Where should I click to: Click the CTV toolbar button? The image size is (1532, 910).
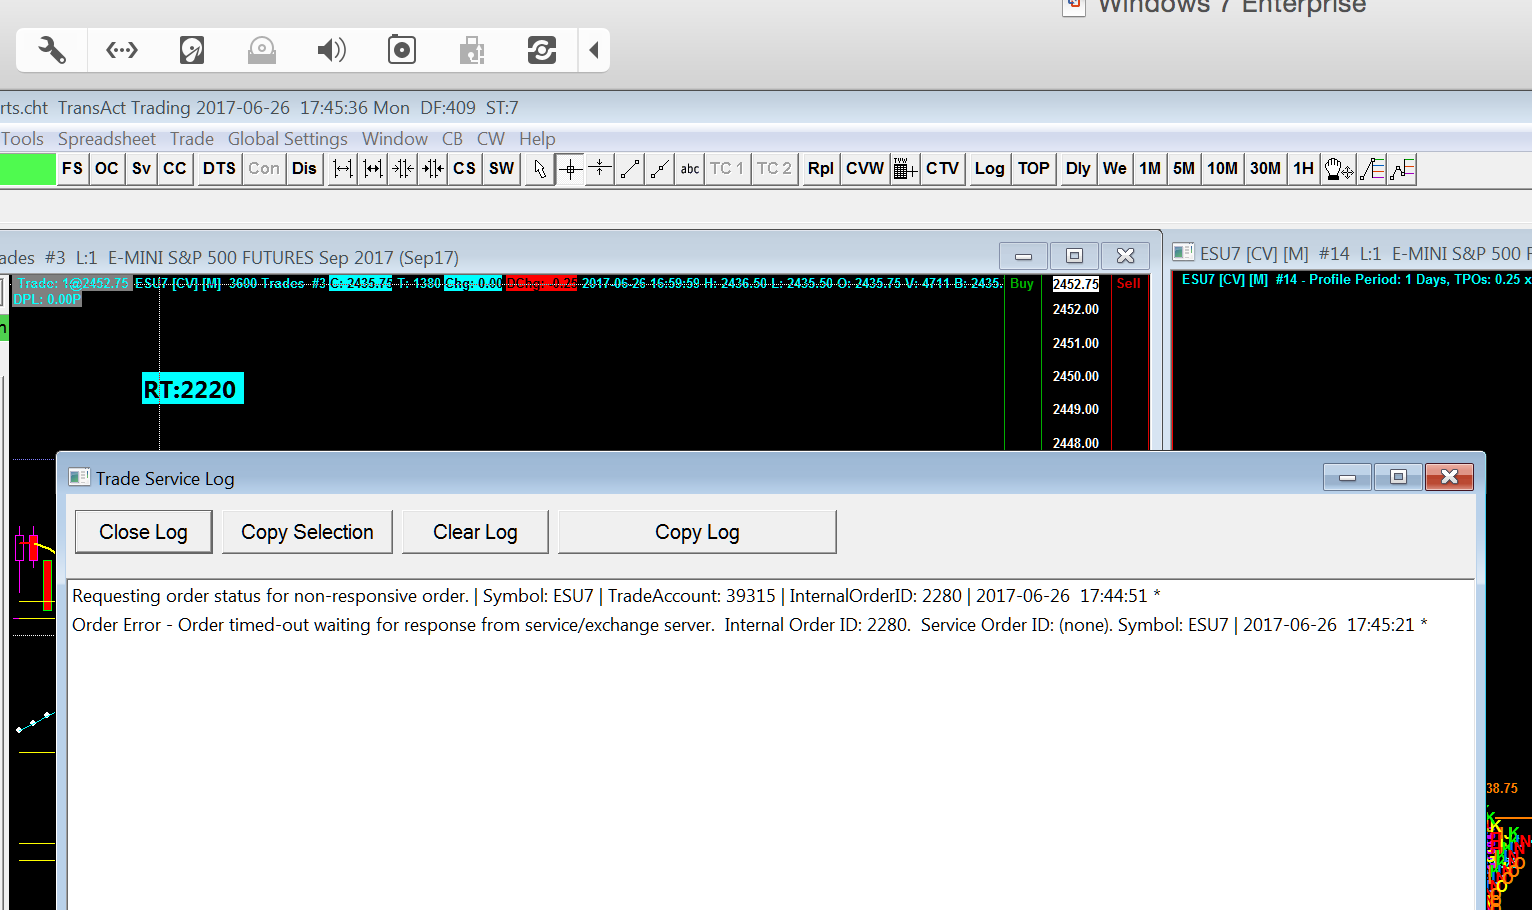pyautogui.click(x=942, y=169)
